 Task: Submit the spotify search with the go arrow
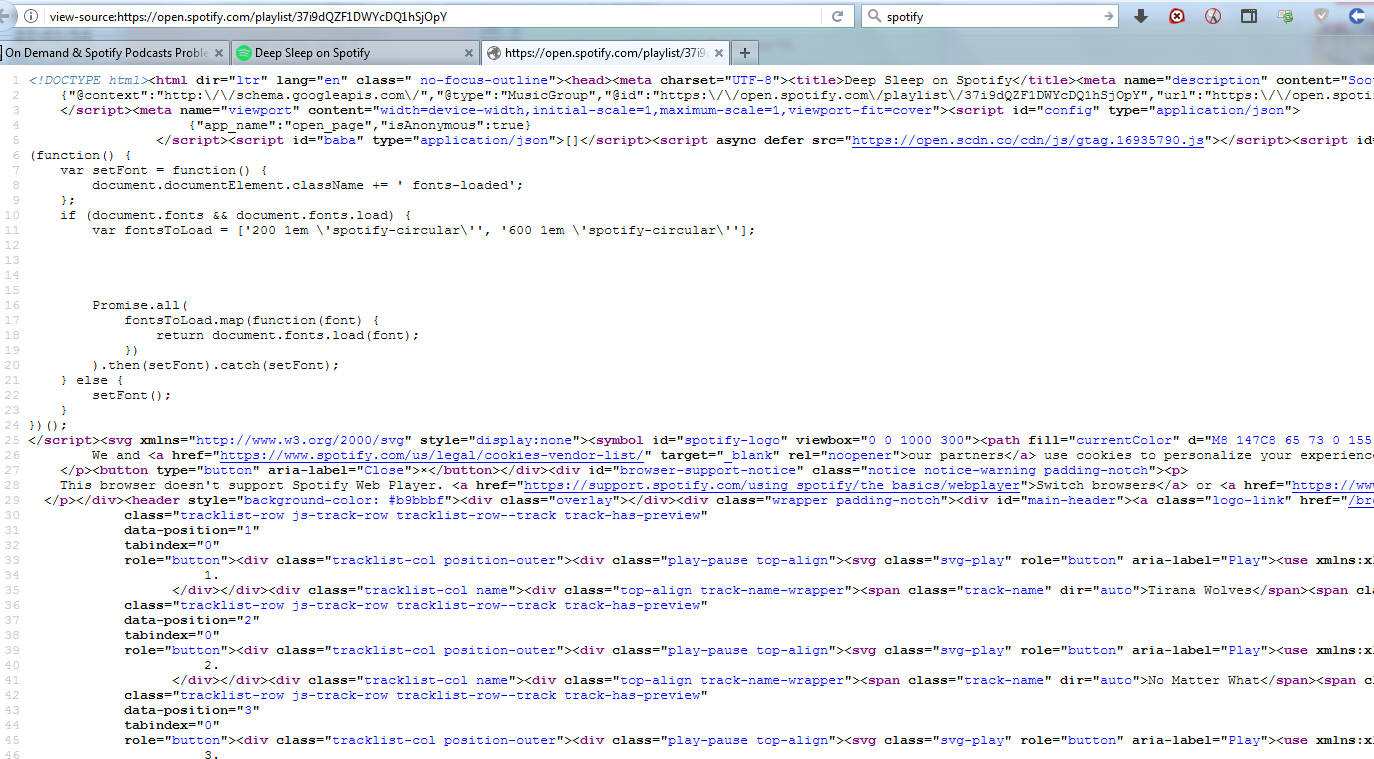click(x=1108, y=16)
